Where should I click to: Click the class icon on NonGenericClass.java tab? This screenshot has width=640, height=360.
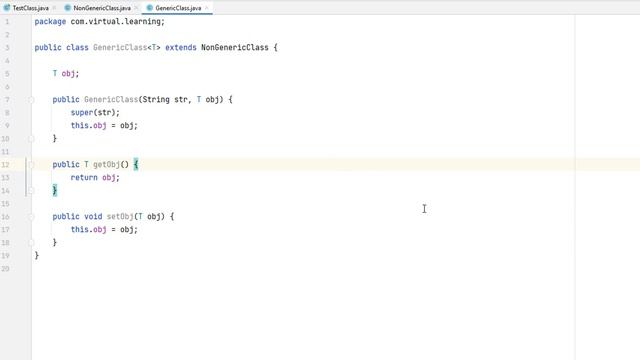coord(67,8)
